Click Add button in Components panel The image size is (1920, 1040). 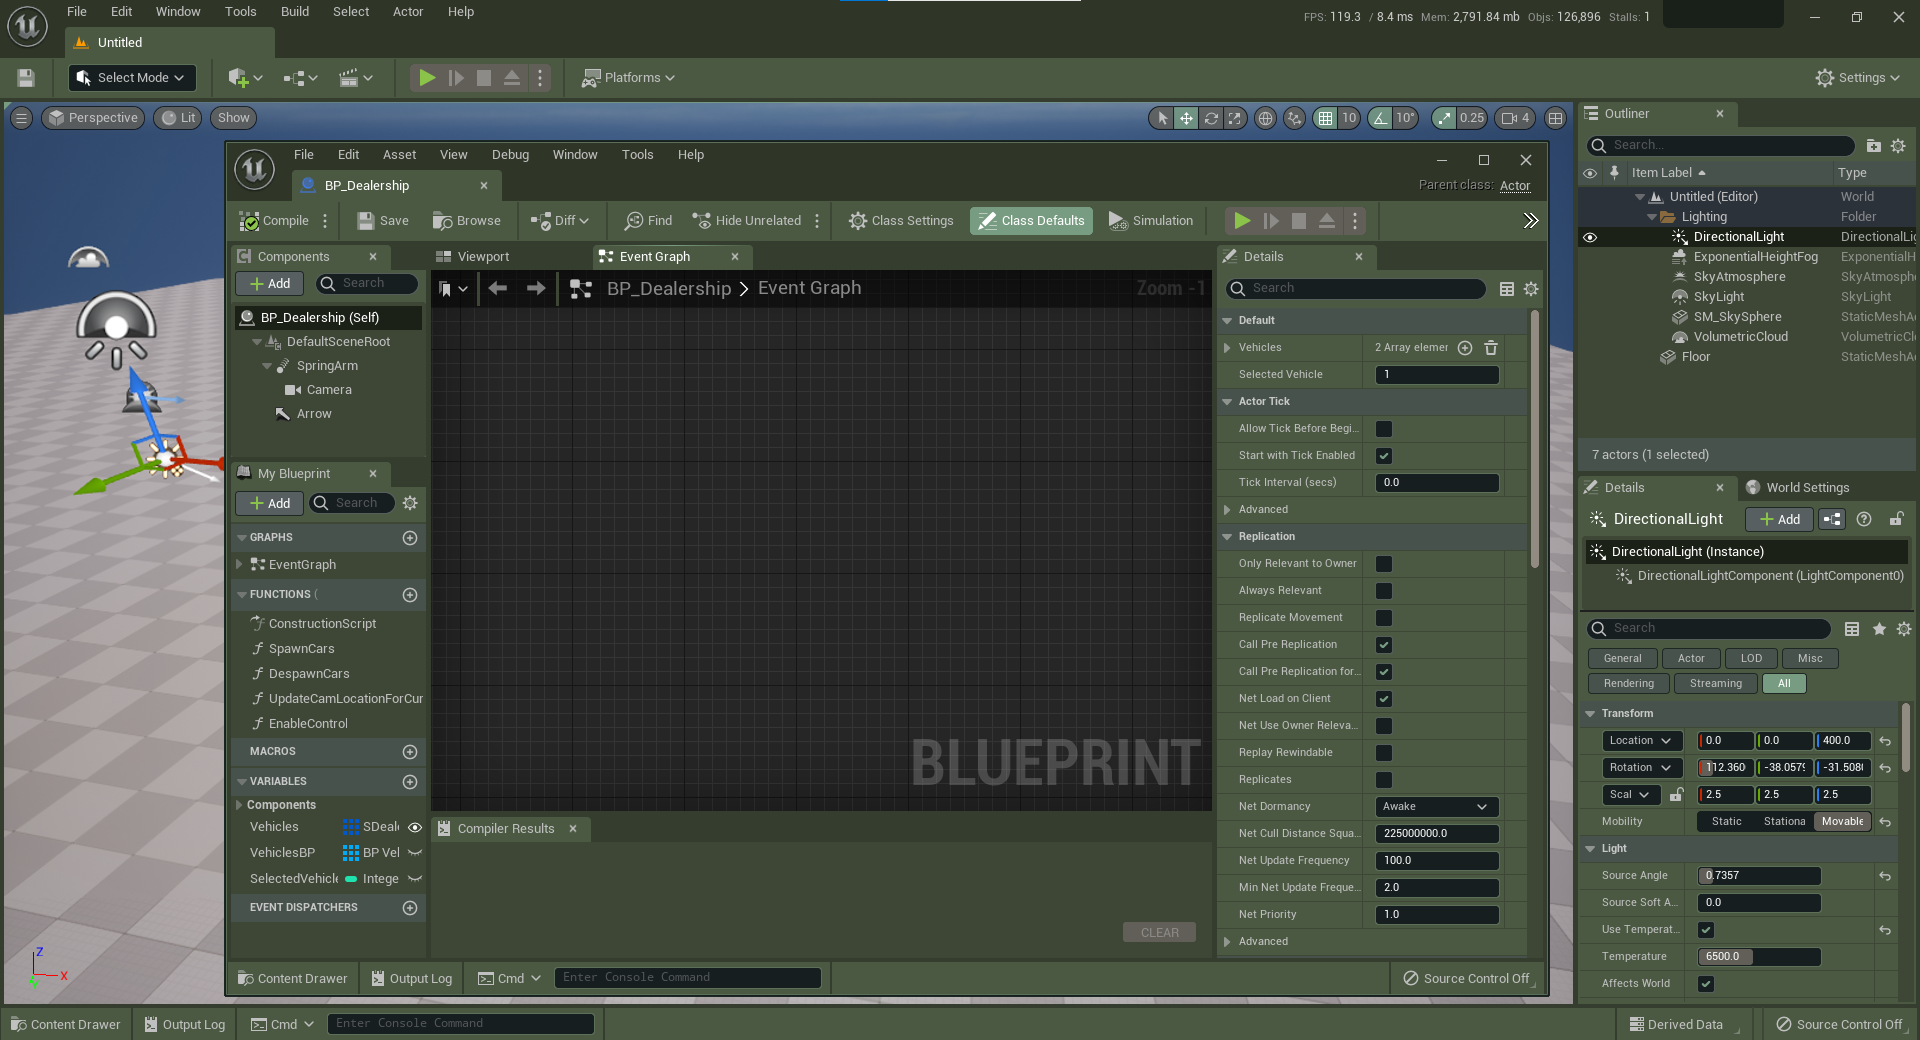[x=270, y=284]
